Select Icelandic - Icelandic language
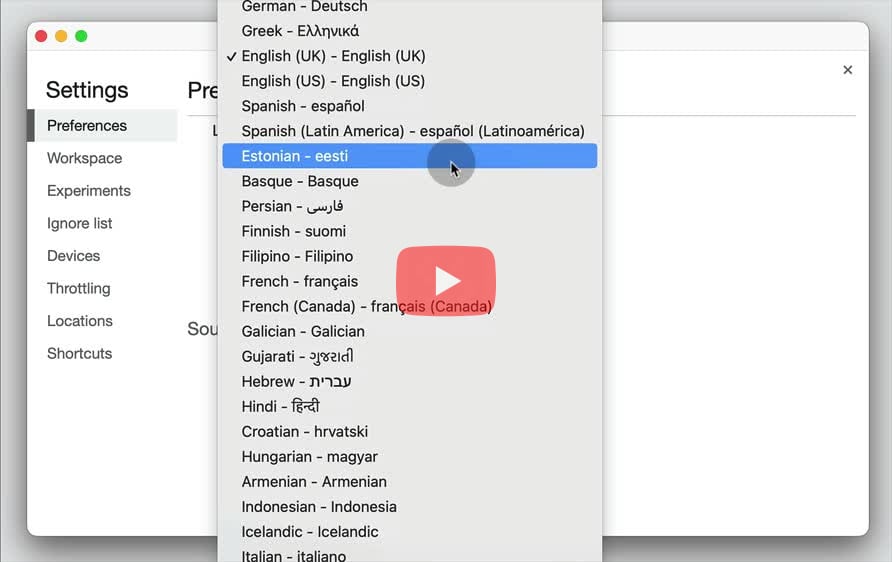892x562 pixels. (410, 531)
